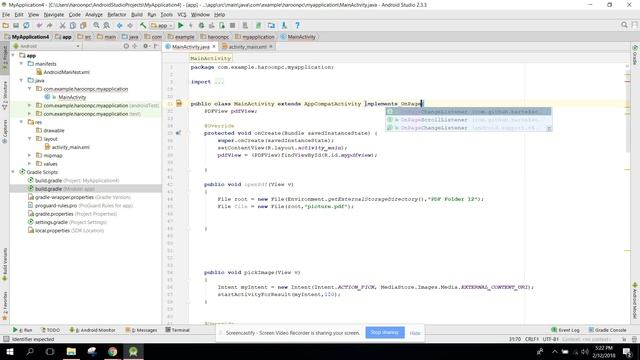Click the Back navigation arrow icon
Screen dimensions: 640x360
(120, 25)
